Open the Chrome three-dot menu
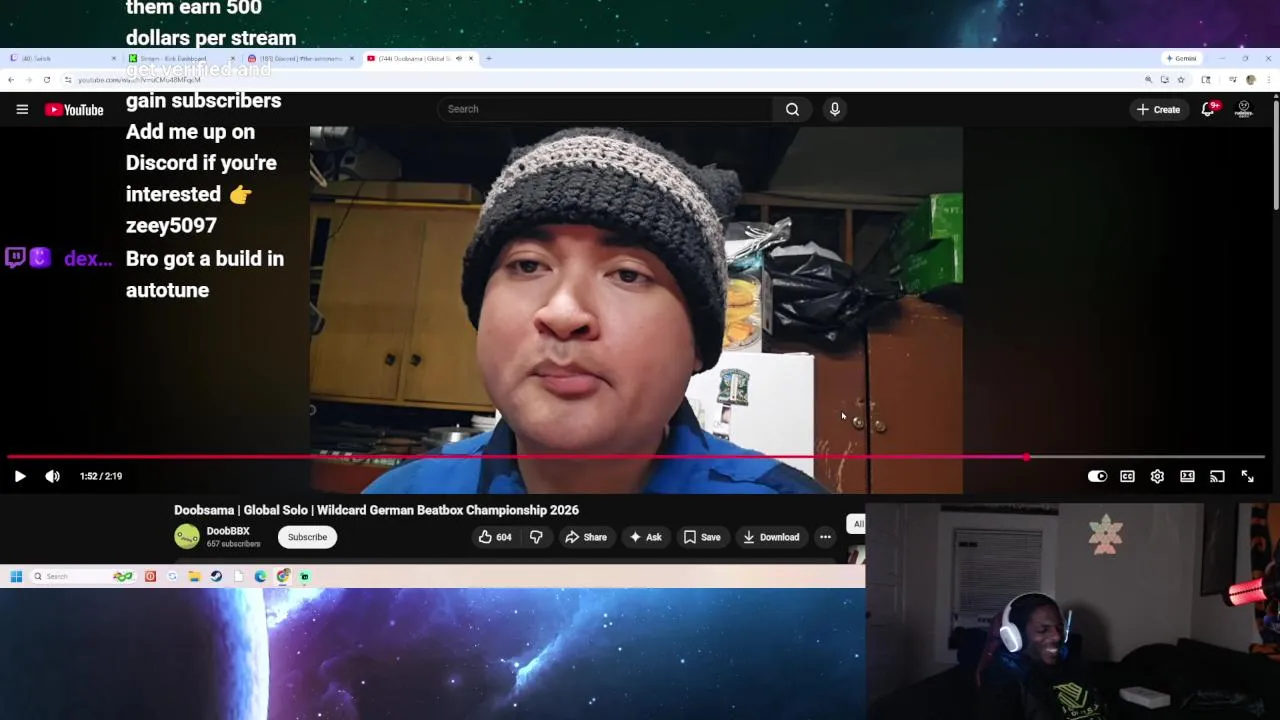 click(1268, 79)
